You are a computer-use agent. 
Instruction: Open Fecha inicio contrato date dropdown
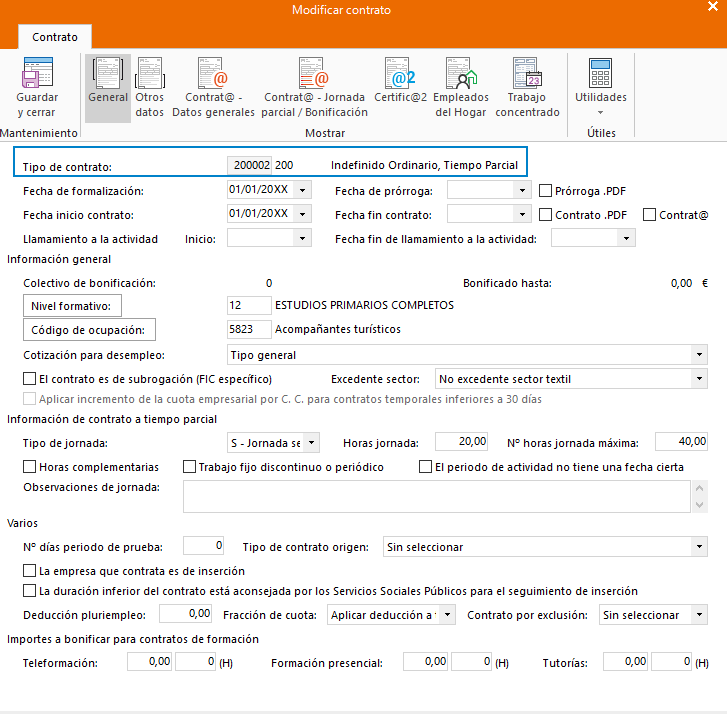(302, 214)
